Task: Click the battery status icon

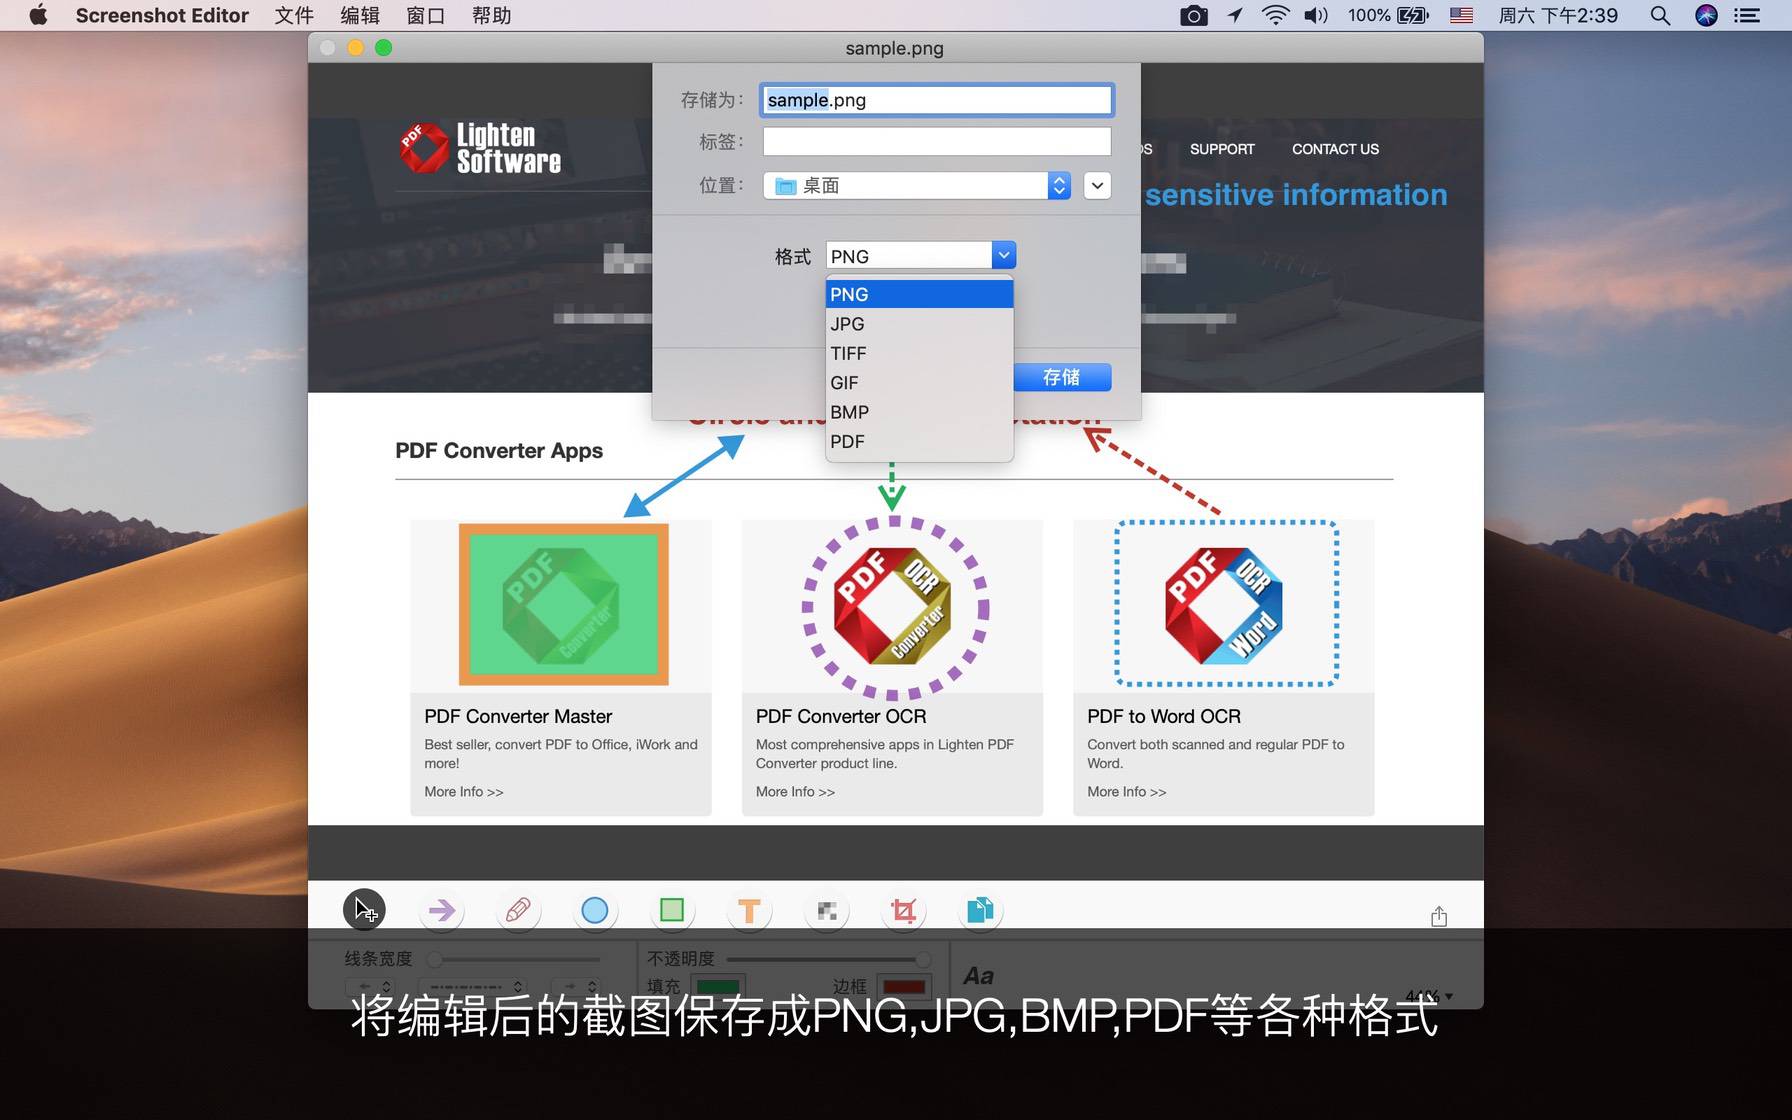Action: point(1413,15)
